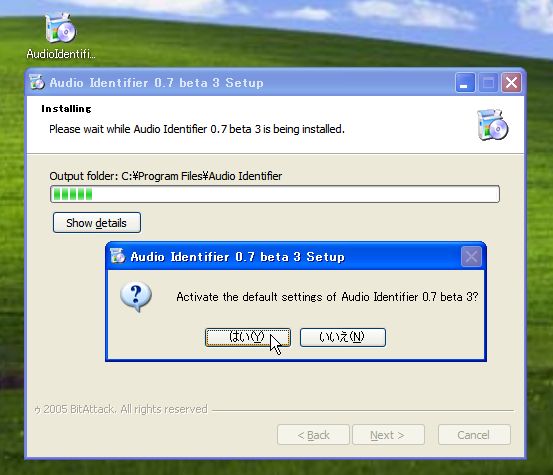Click the Cancel button

[x=474, y=435]
